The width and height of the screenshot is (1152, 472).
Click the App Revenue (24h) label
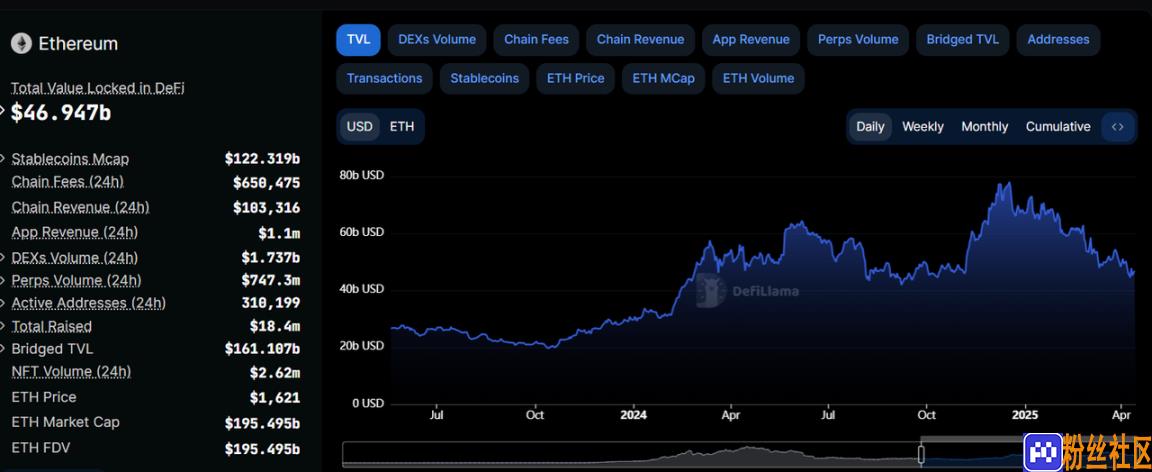click(74, 232)
